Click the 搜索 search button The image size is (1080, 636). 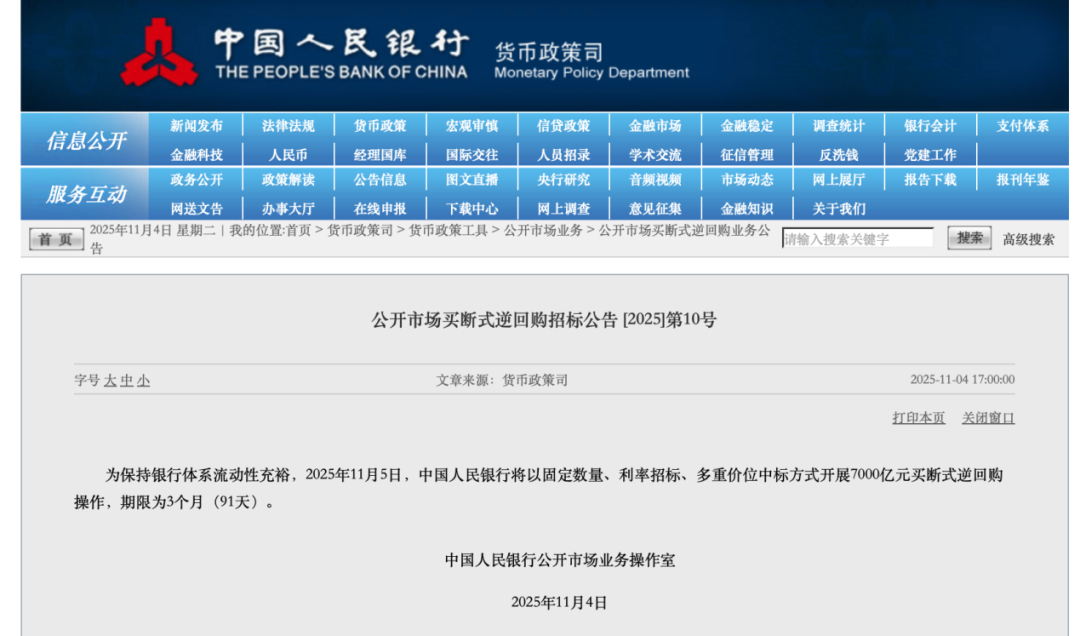(x=969, y=238)
